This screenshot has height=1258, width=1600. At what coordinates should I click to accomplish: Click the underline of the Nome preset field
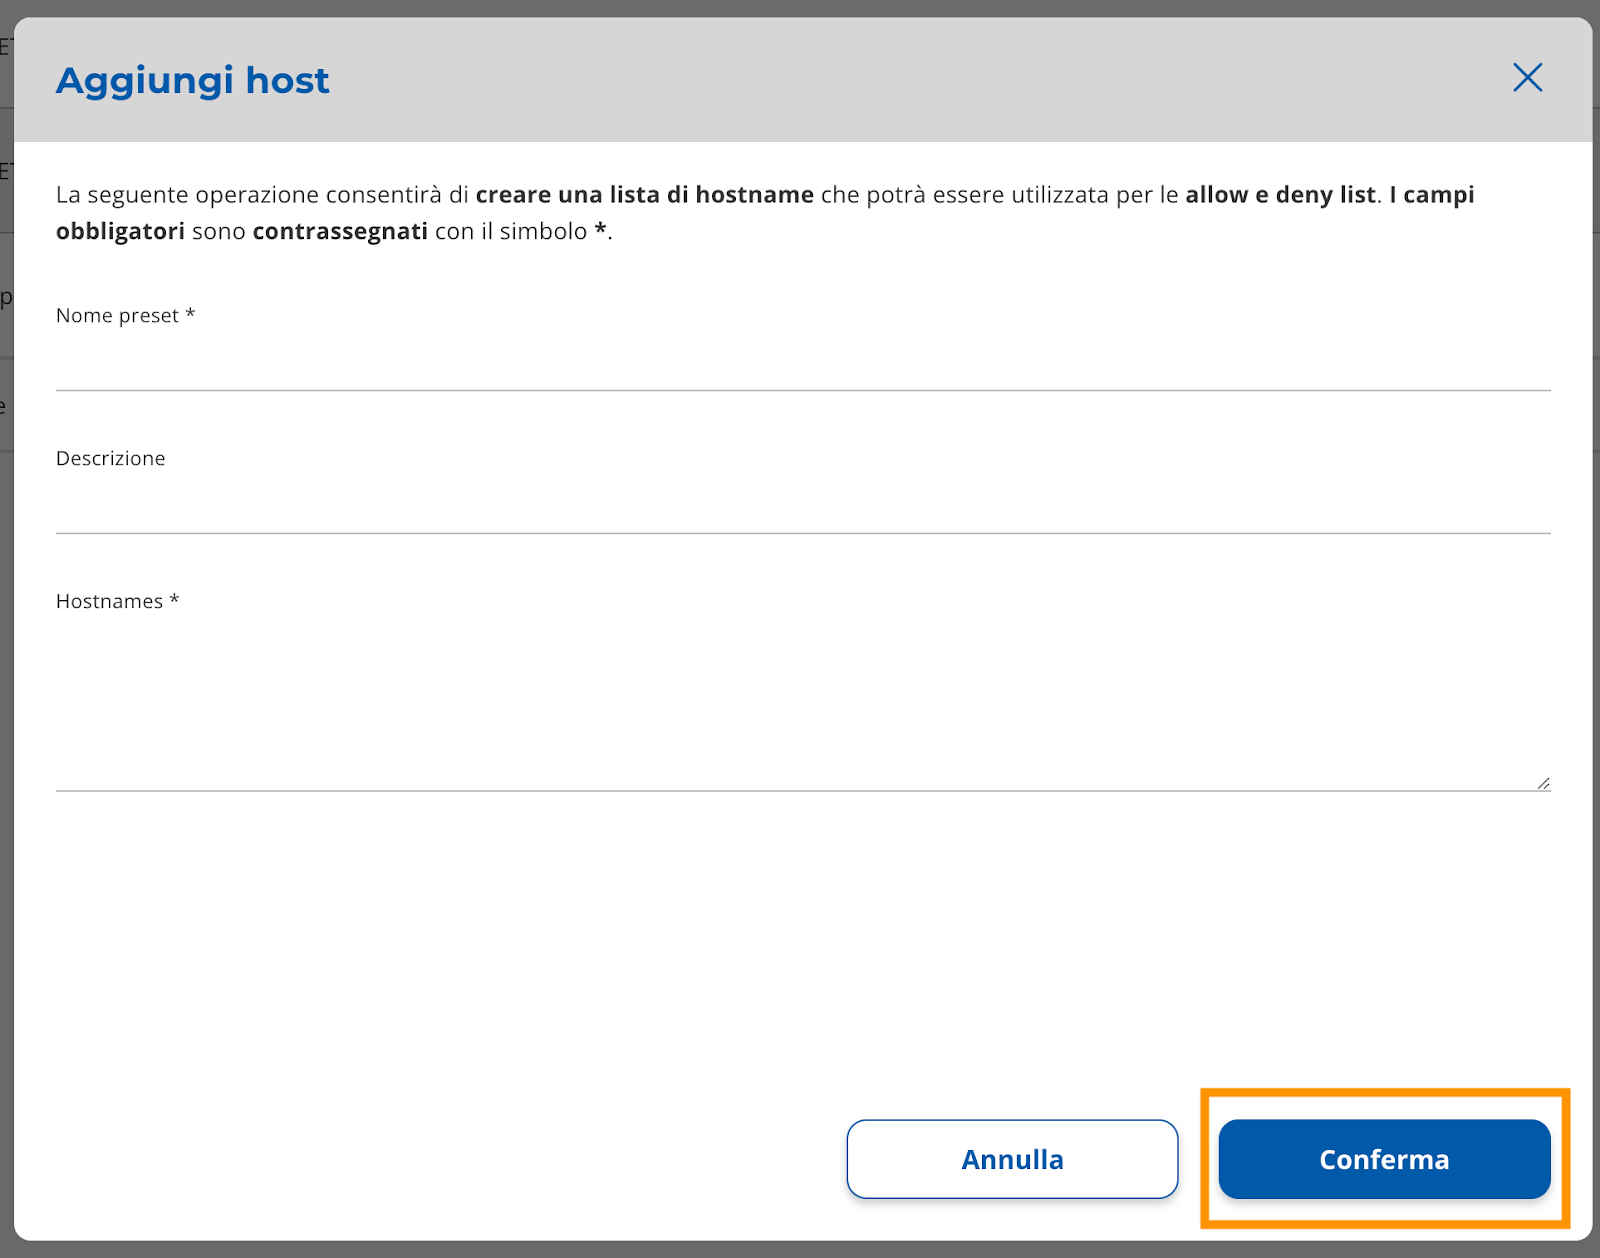(x=803, y=390)
